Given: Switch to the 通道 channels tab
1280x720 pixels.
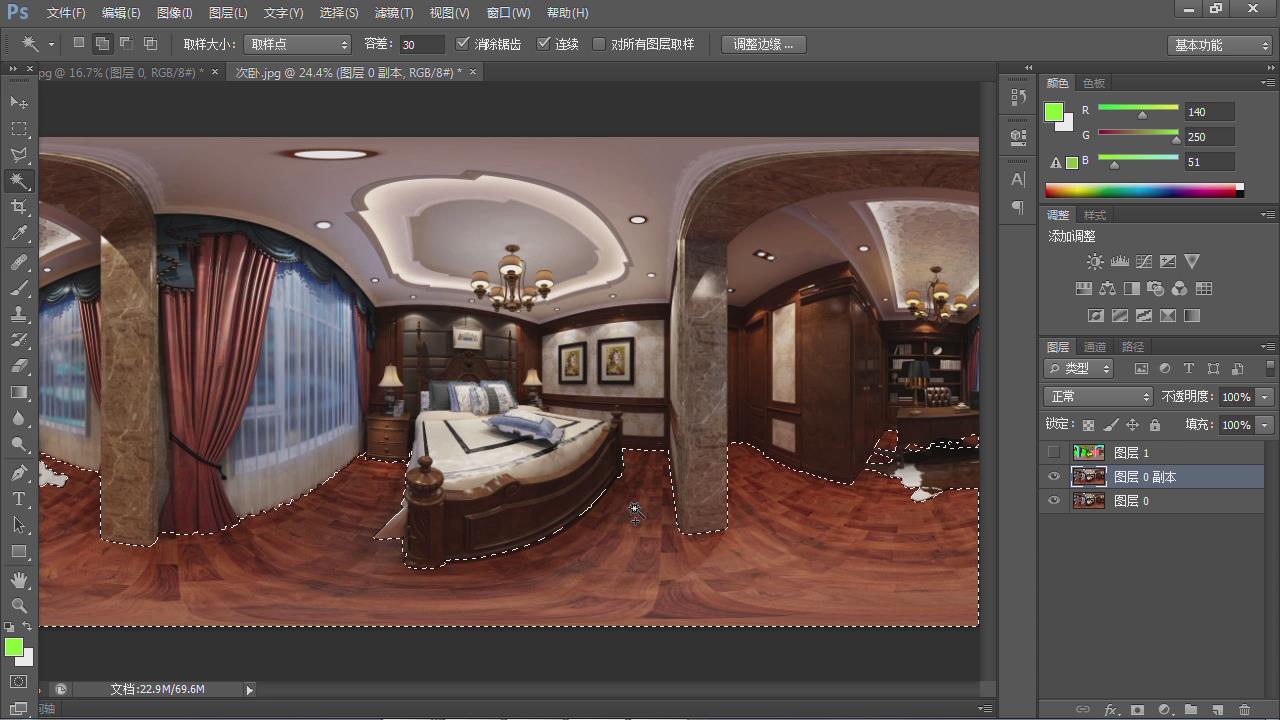Looking at the screenshot, I should point(1095,347).
